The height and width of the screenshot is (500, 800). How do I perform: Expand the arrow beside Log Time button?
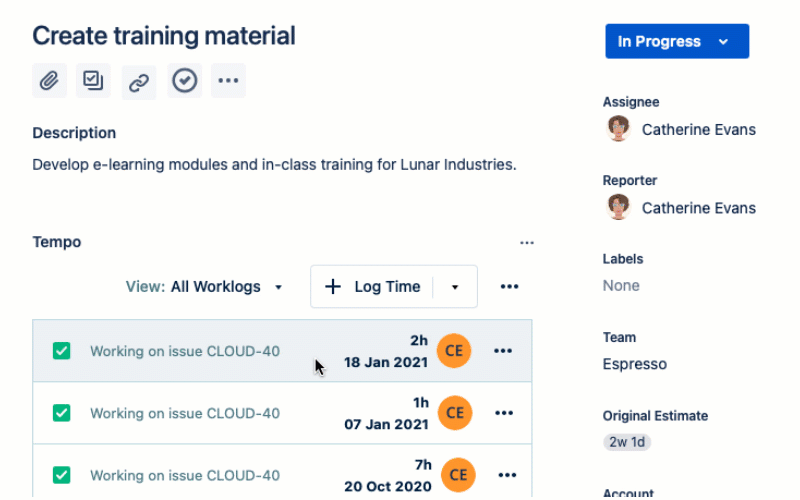pos(455,287)
